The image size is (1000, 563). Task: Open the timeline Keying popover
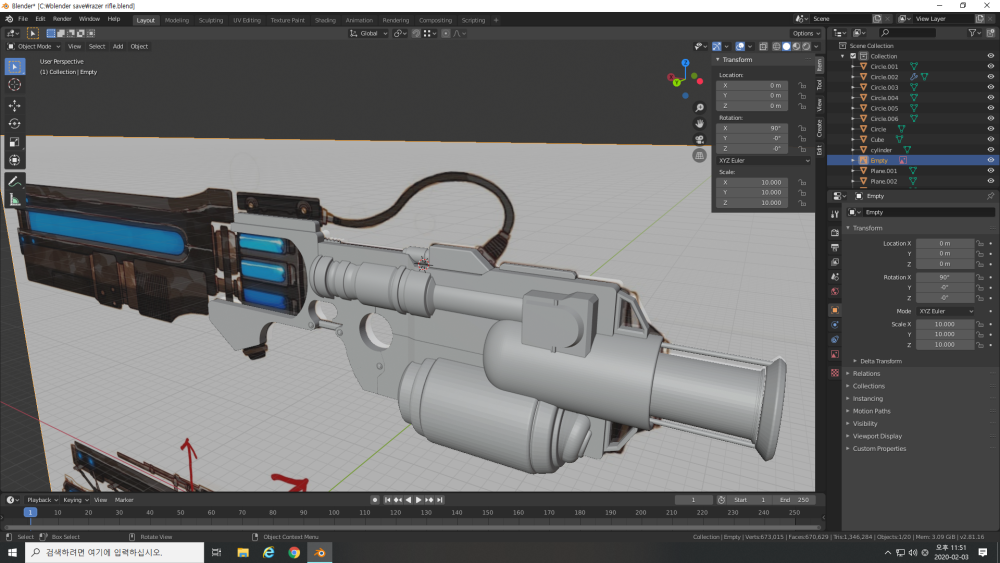[75, 500]
